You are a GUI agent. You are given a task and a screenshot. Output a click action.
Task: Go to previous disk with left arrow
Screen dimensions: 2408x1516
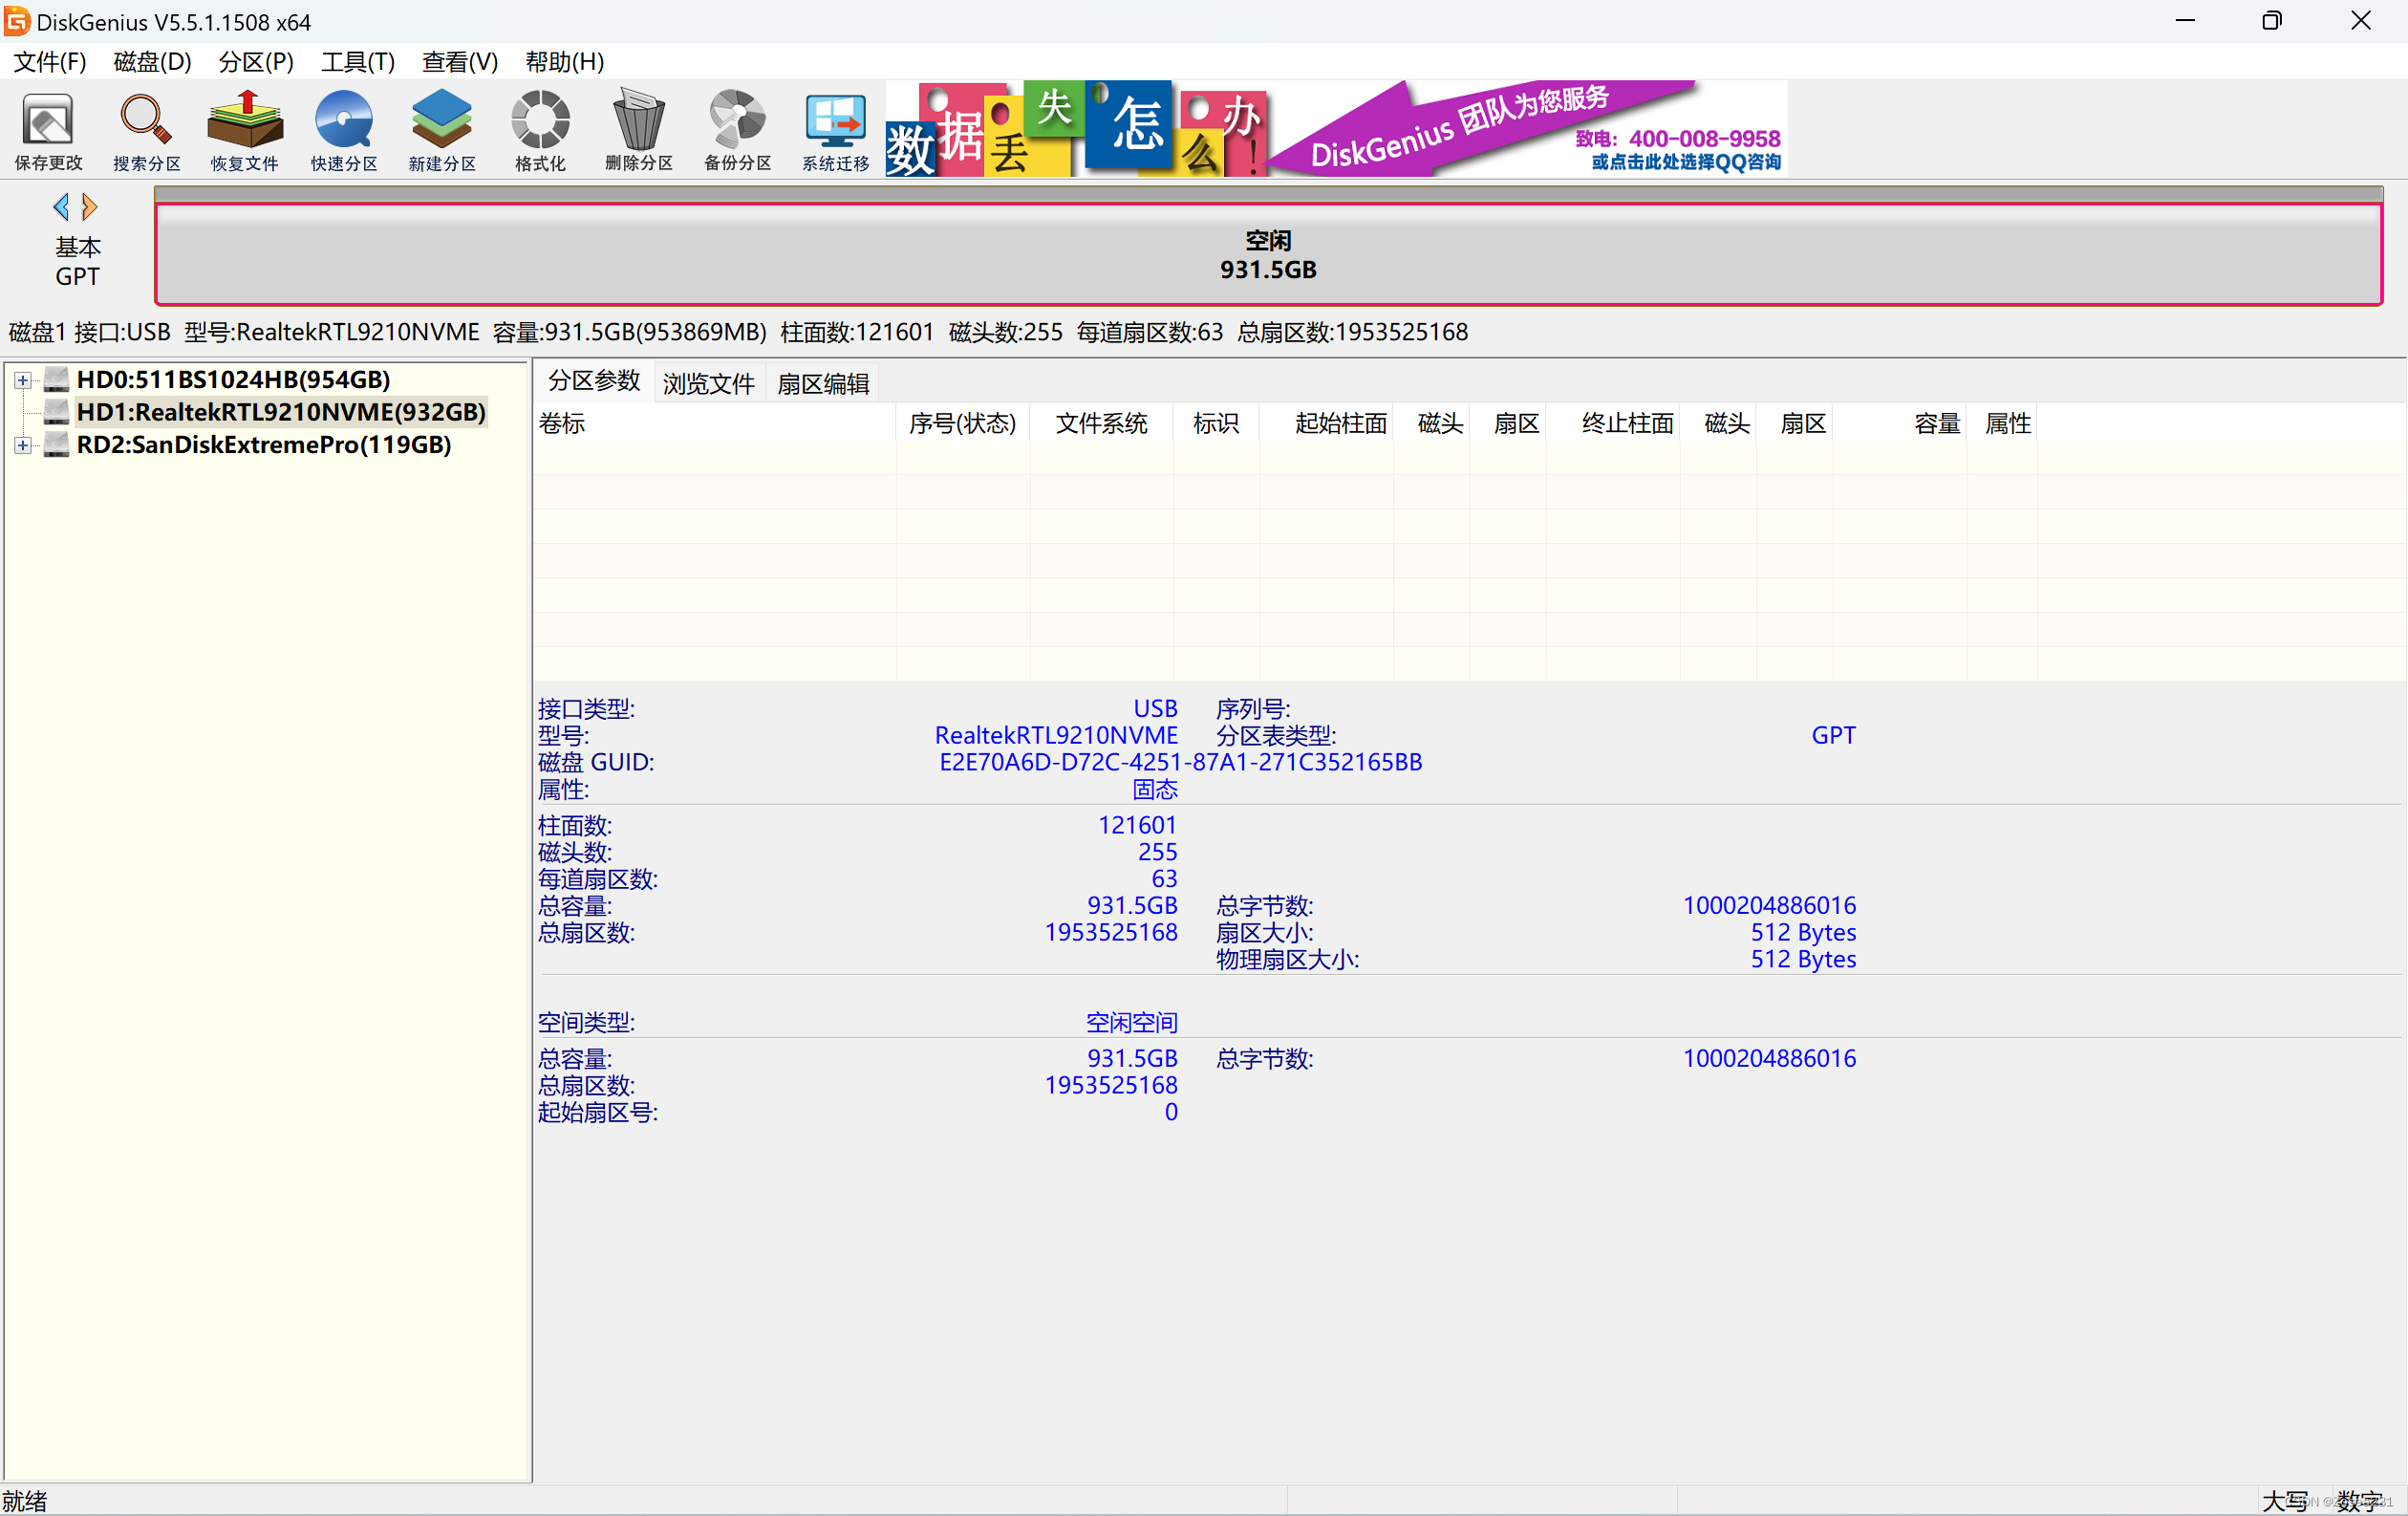coord(61,207)
